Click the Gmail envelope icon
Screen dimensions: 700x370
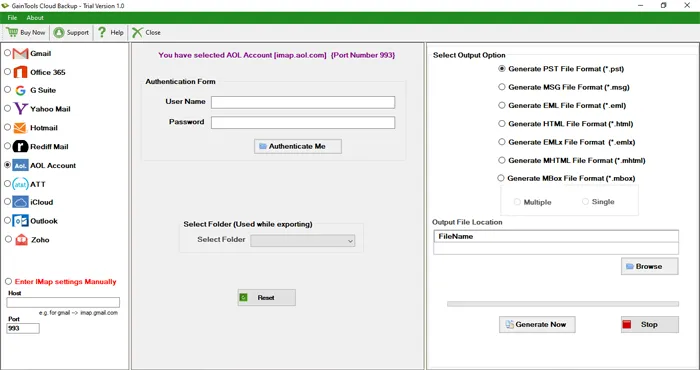21,54
